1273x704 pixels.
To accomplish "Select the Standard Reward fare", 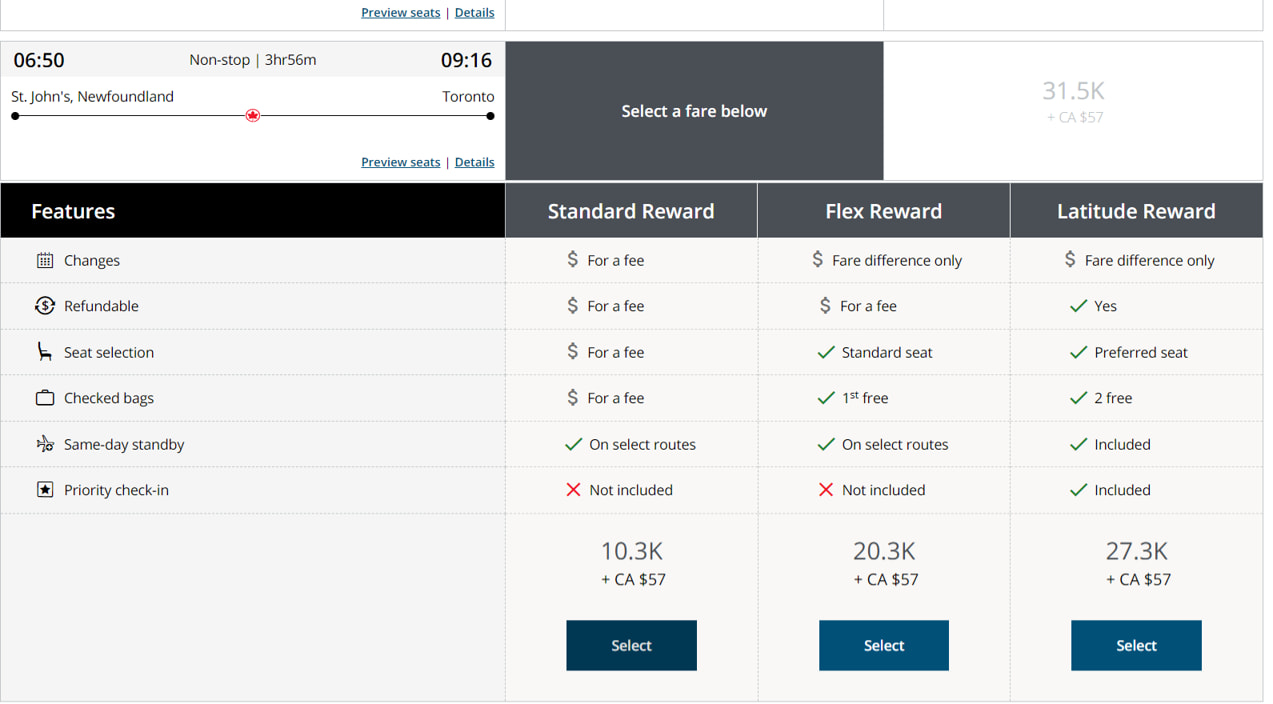I will pos(631,645).
